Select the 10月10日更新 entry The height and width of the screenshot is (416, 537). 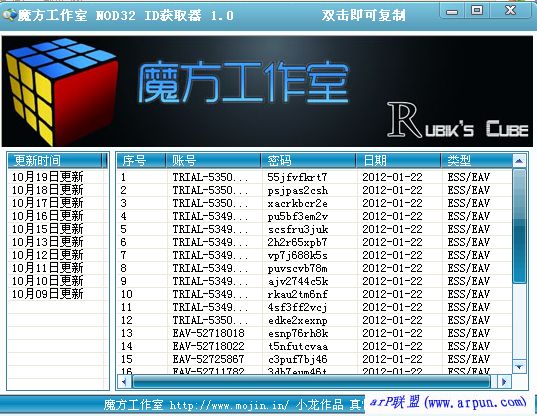(x=48, y=281)
